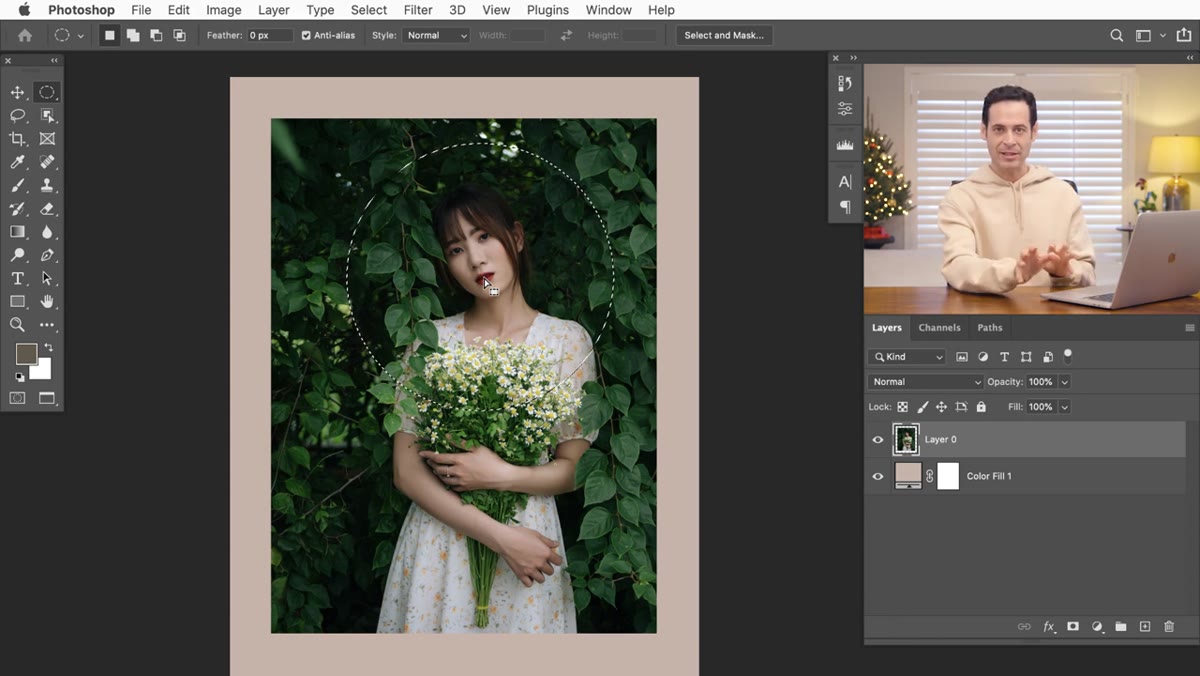
Task: Toggle the layer filter on/off switch
Action: tap(1067, 355)
